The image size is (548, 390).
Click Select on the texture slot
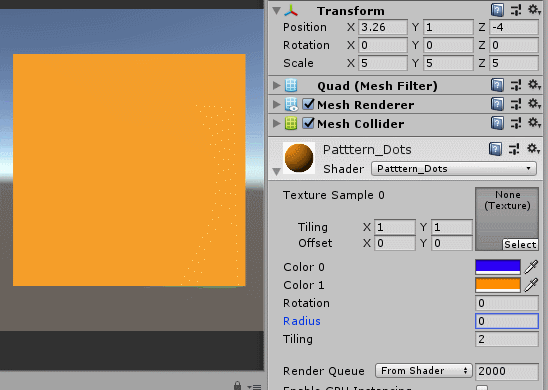(520, 244)
